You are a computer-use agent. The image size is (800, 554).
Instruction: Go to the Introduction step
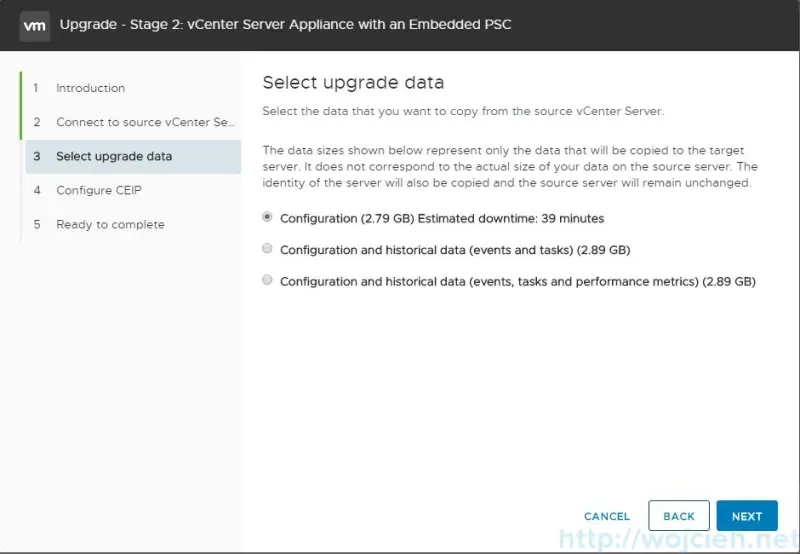click(x=90, y=88)
